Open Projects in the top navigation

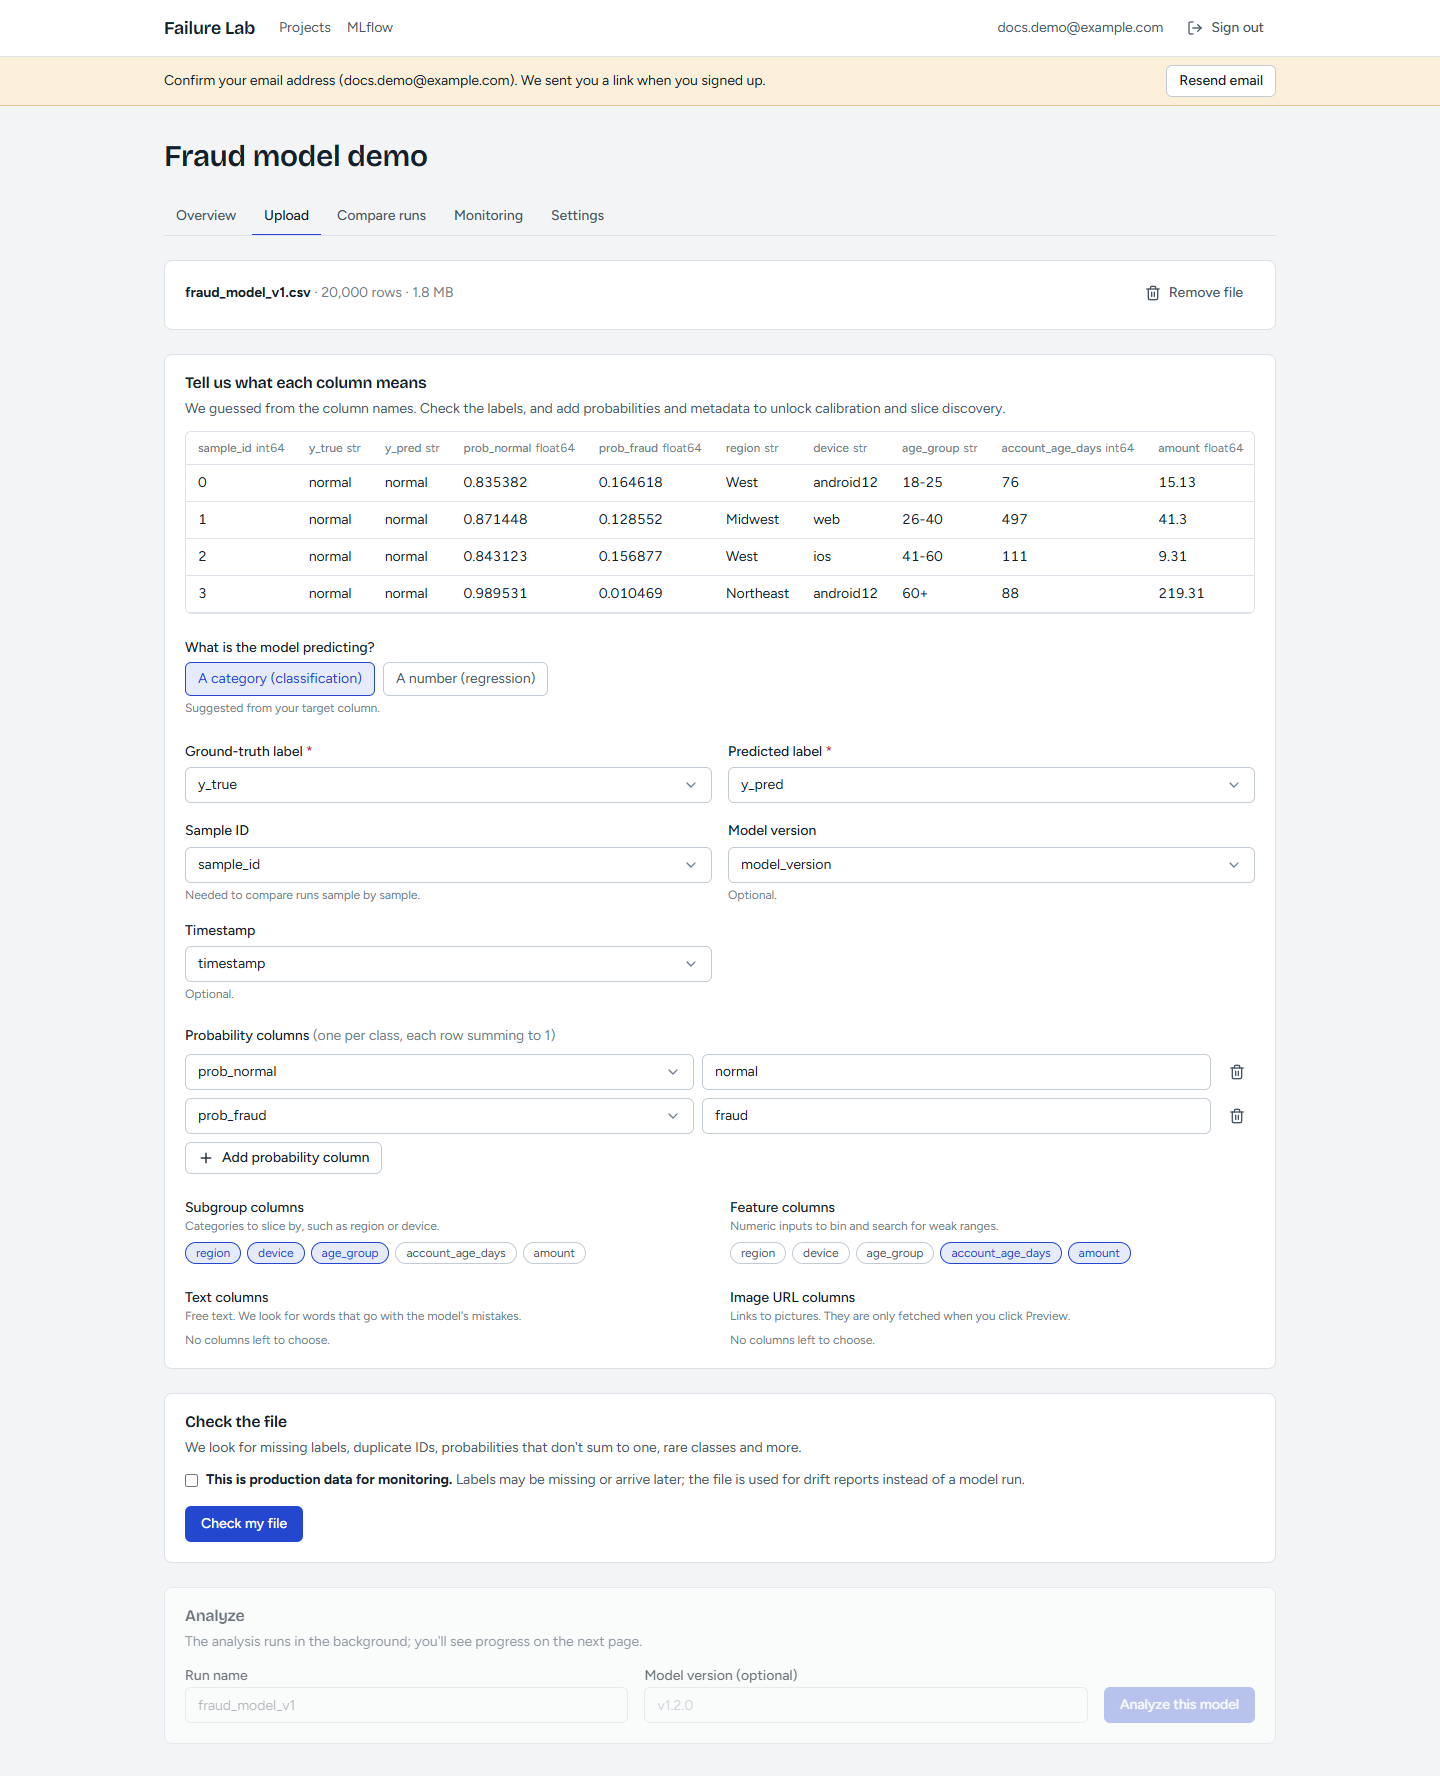pos(305,28)
